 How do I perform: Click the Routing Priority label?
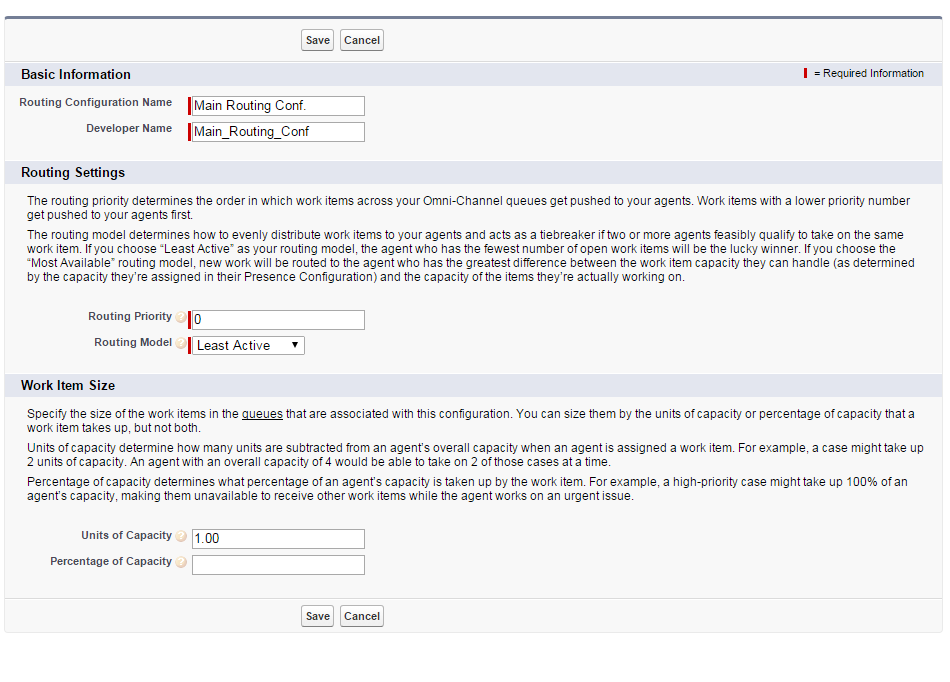[x=130, y=316]
